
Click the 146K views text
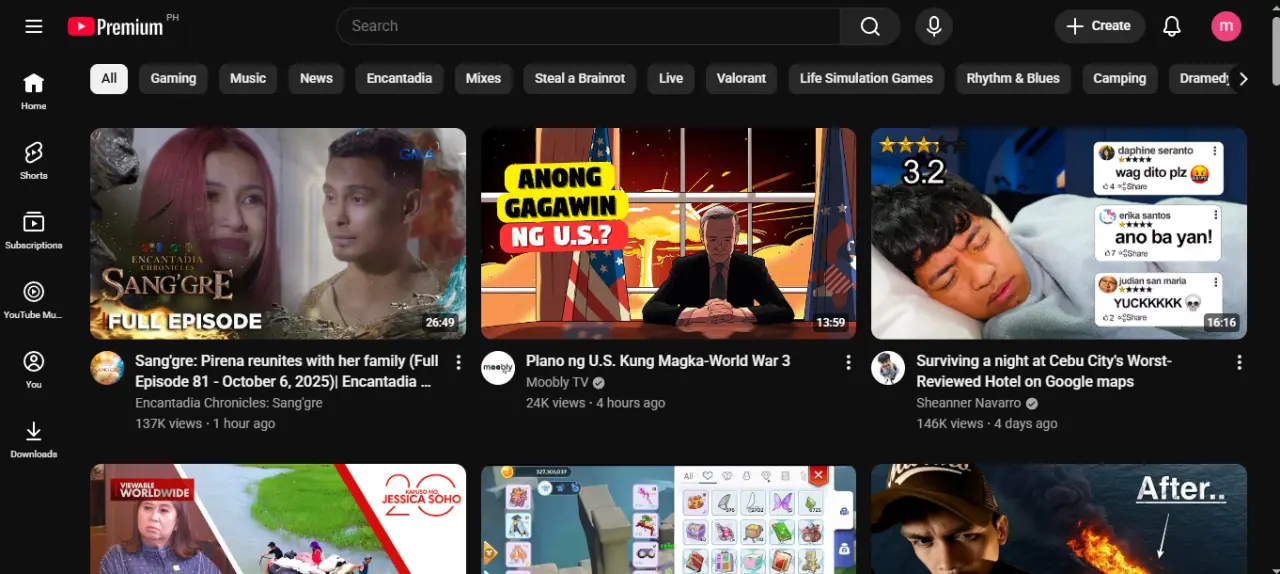tap(949, 423)
